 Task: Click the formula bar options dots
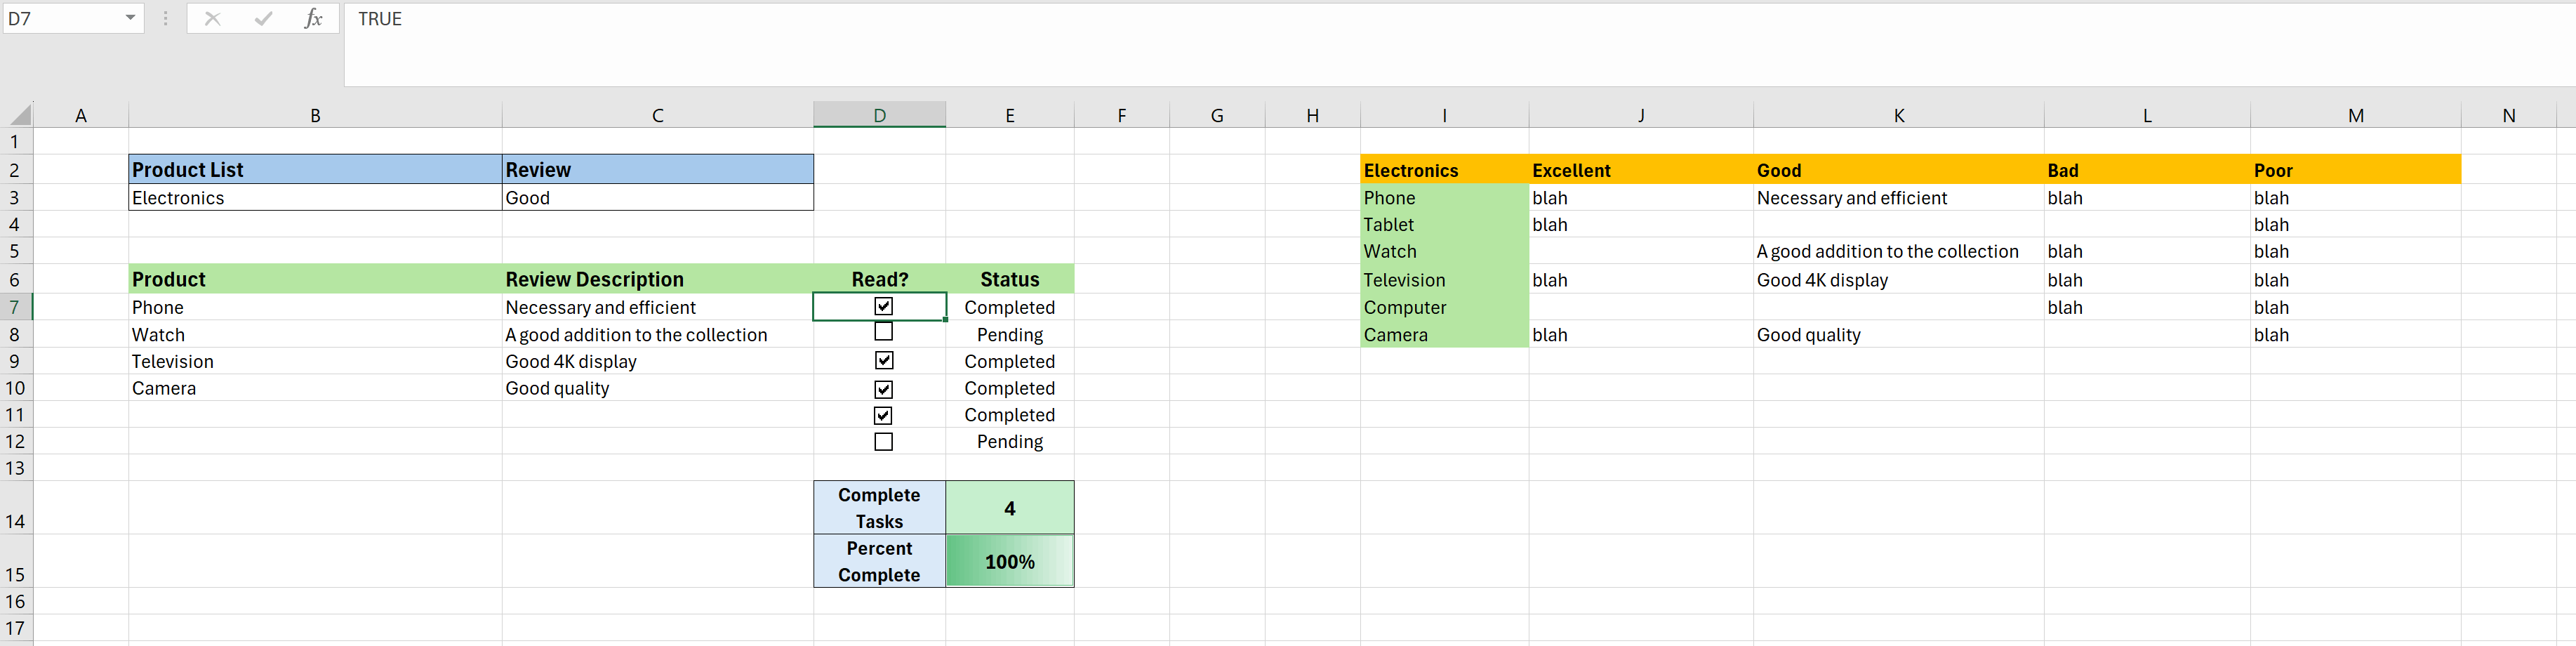point(166,18)
